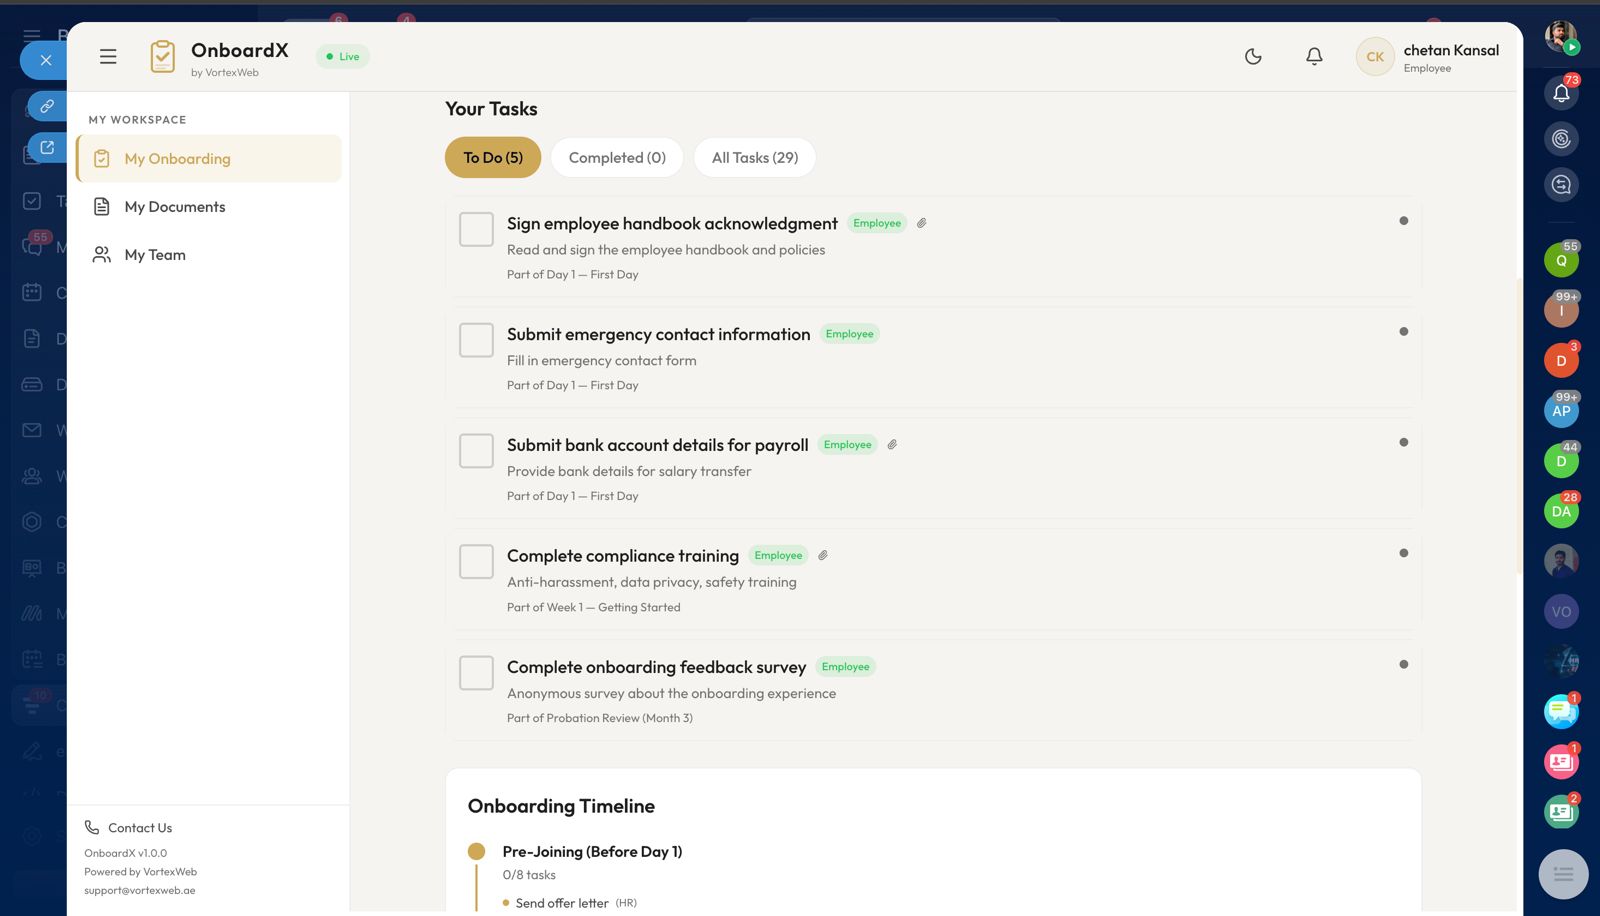Close the panel with the blue X button
1600x916 pixels.
tap(45, 60)
